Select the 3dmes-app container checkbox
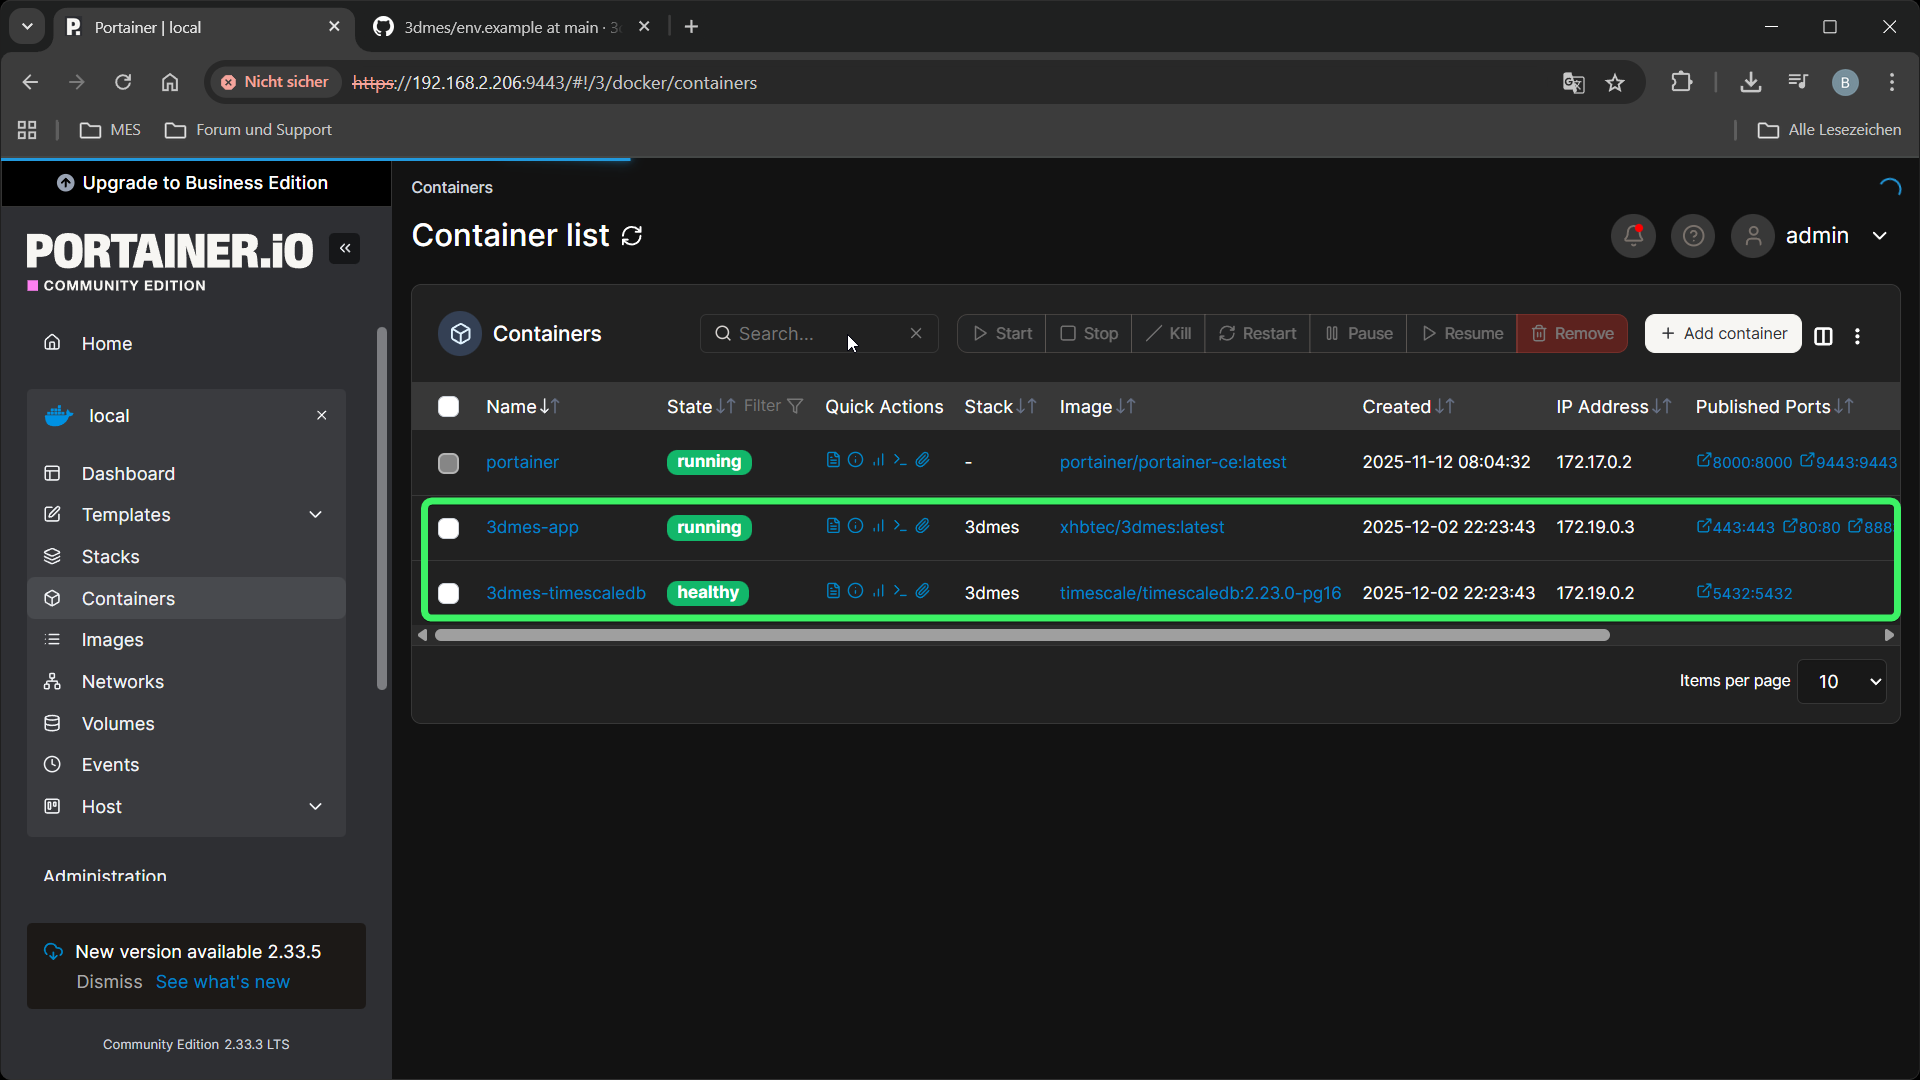Screen dimensions: 1920x1080 [x=449, y=528]
